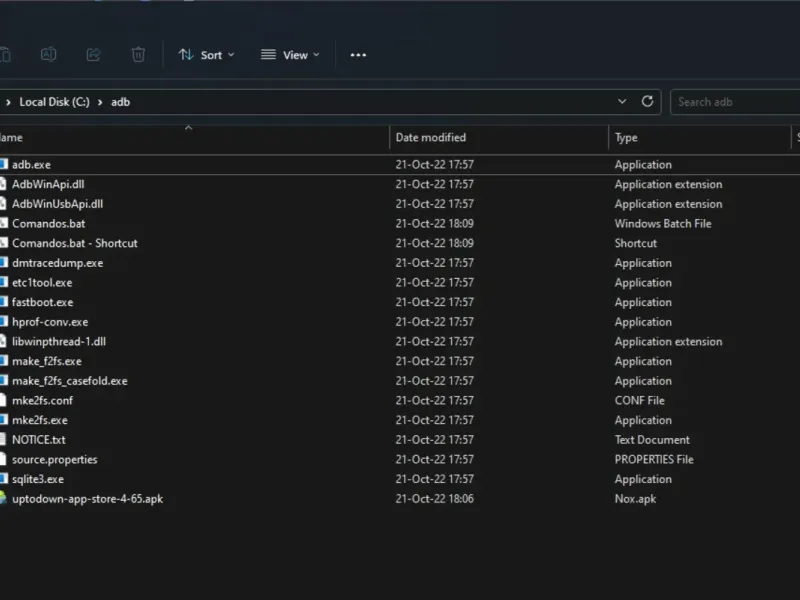Select the sqlite3.exe file
Image resolution: width=800 pixels, height=600 pixels.
coord(38,480)
